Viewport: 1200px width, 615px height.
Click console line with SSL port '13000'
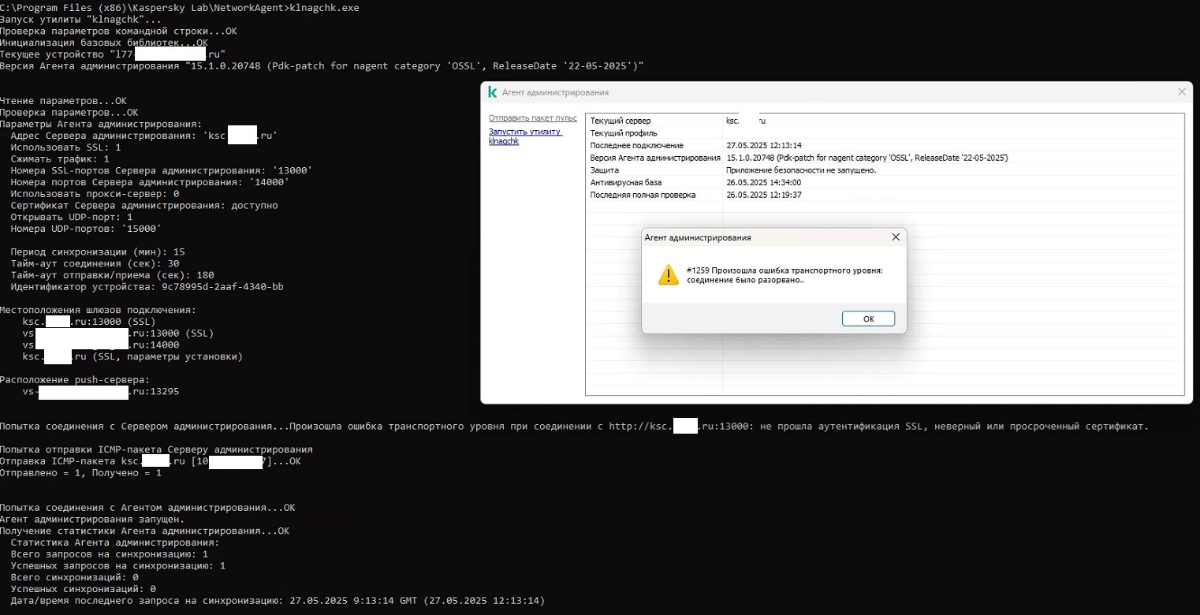(x=161, y=170)
